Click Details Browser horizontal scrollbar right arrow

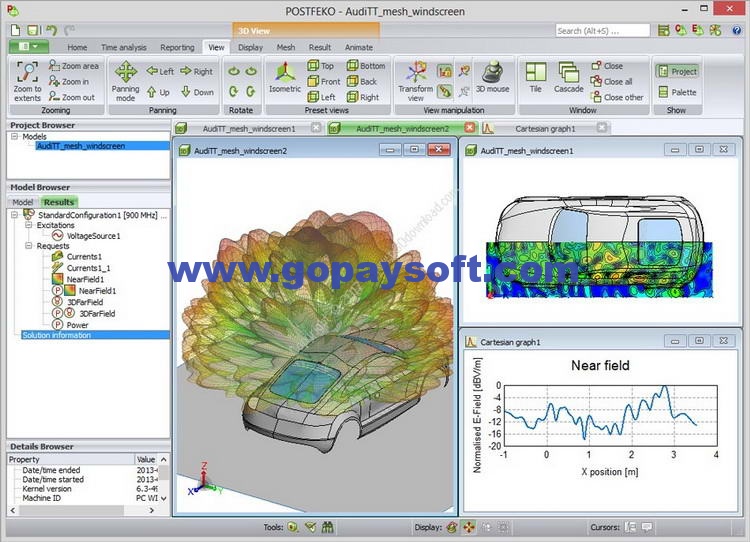point(152,510)
